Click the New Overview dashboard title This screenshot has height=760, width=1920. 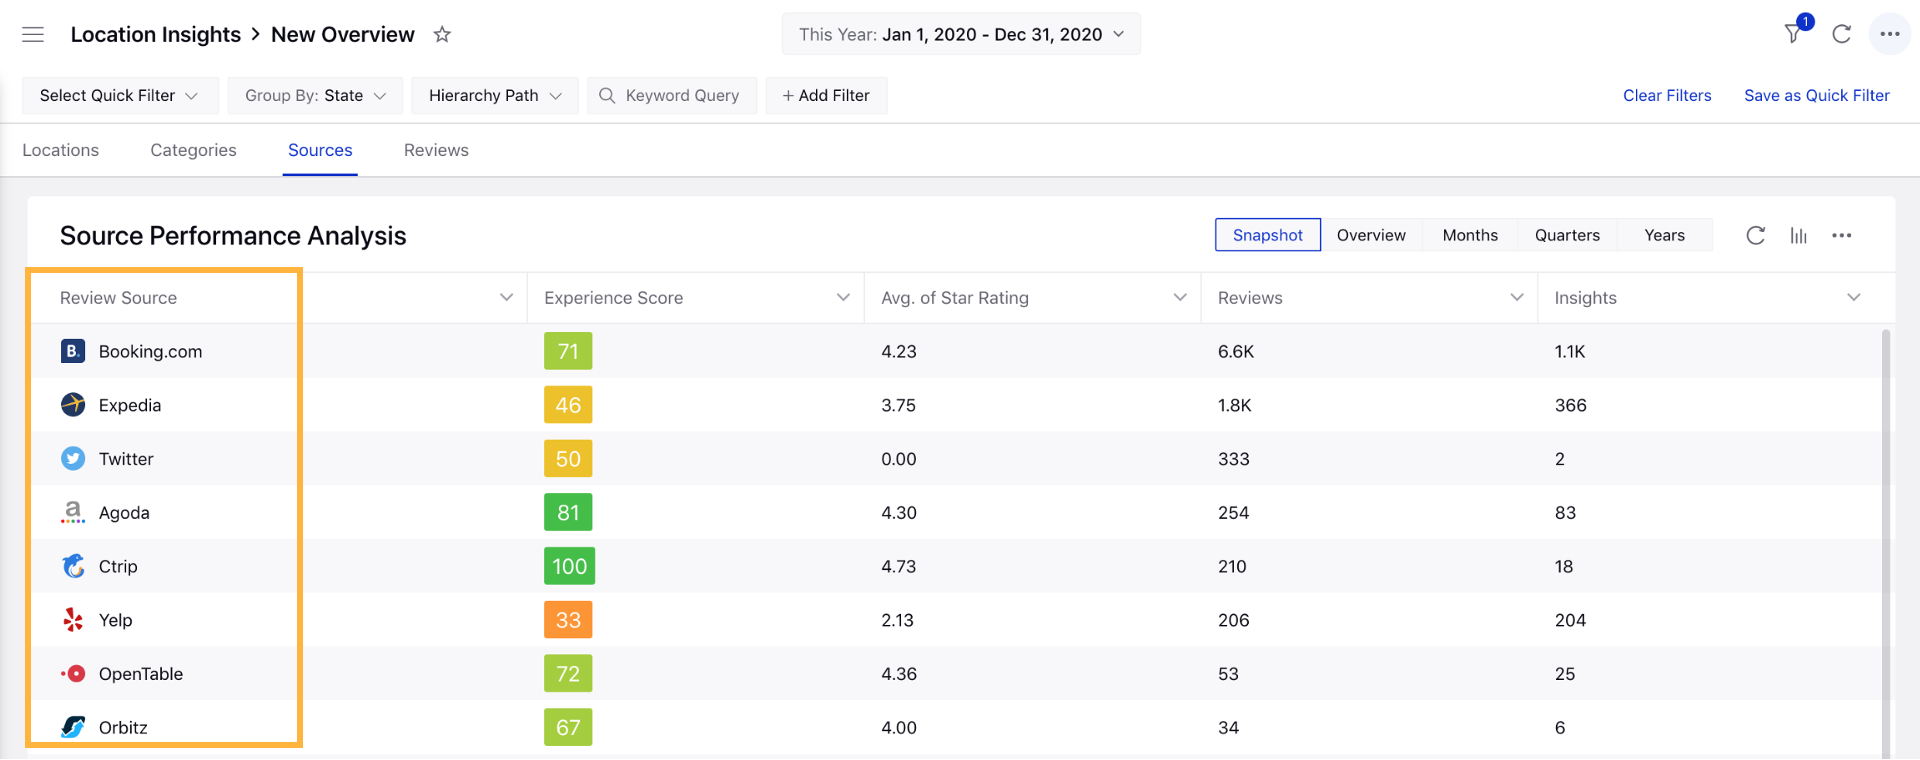343,35
